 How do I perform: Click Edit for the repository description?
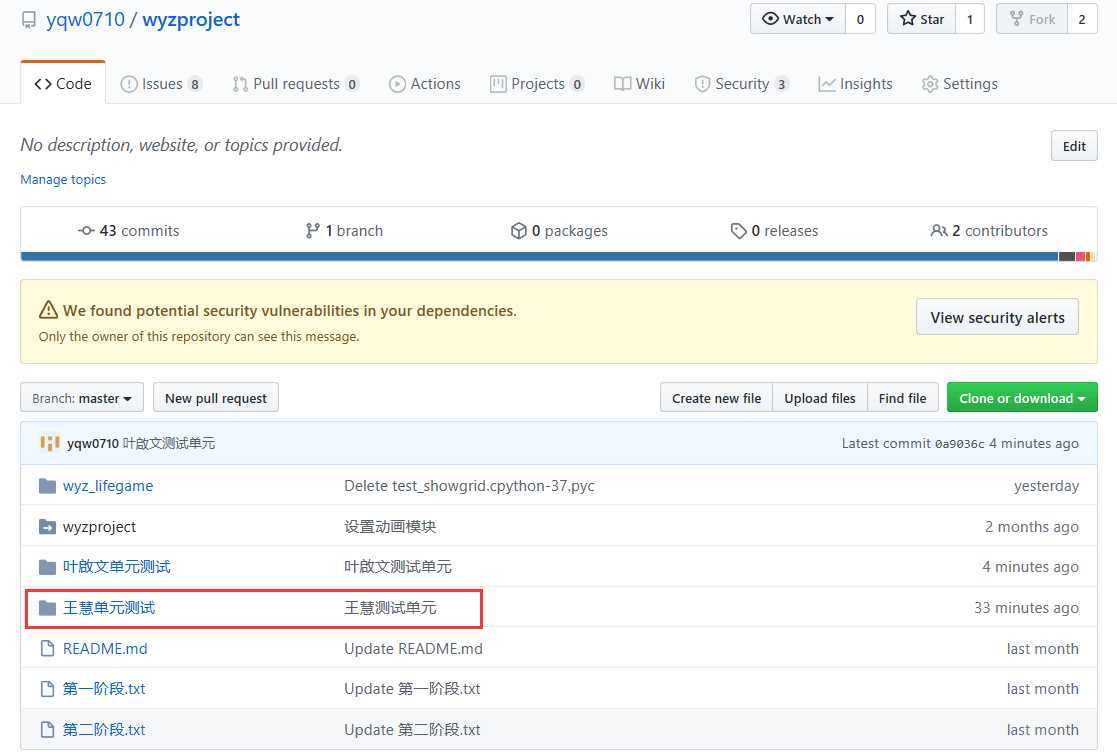point(1074,146)
